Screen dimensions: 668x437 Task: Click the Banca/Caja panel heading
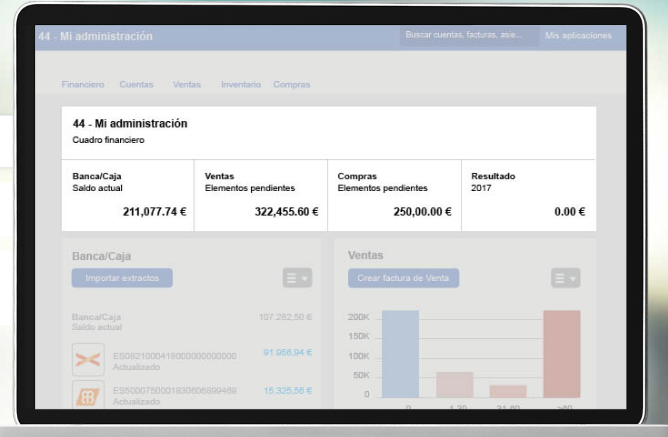tap(101, 256)
